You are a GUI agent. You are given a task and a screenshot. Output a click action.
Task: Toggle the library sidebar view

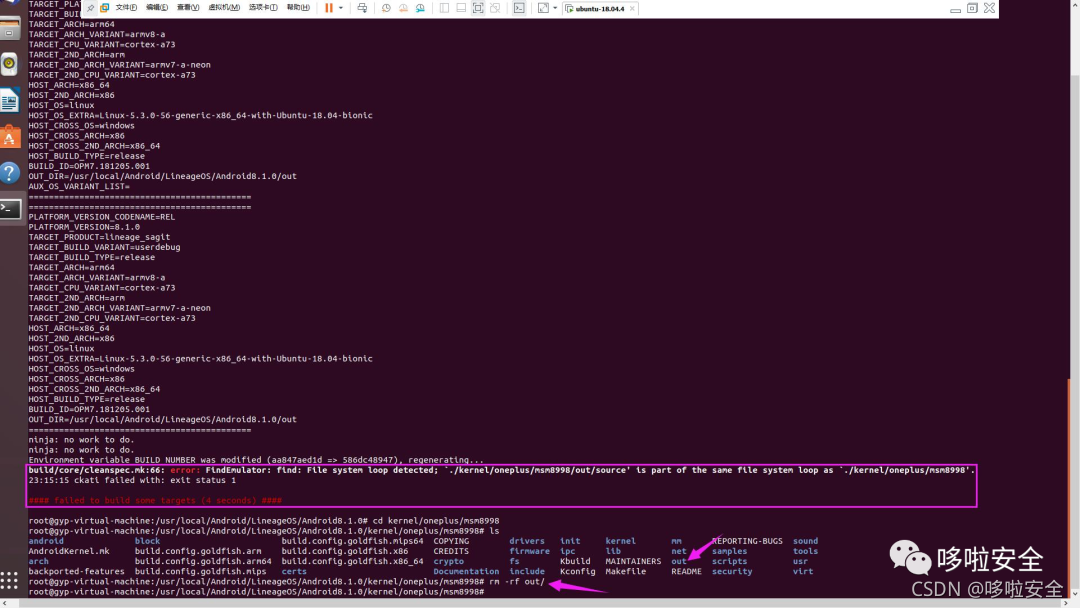[444, 8]
